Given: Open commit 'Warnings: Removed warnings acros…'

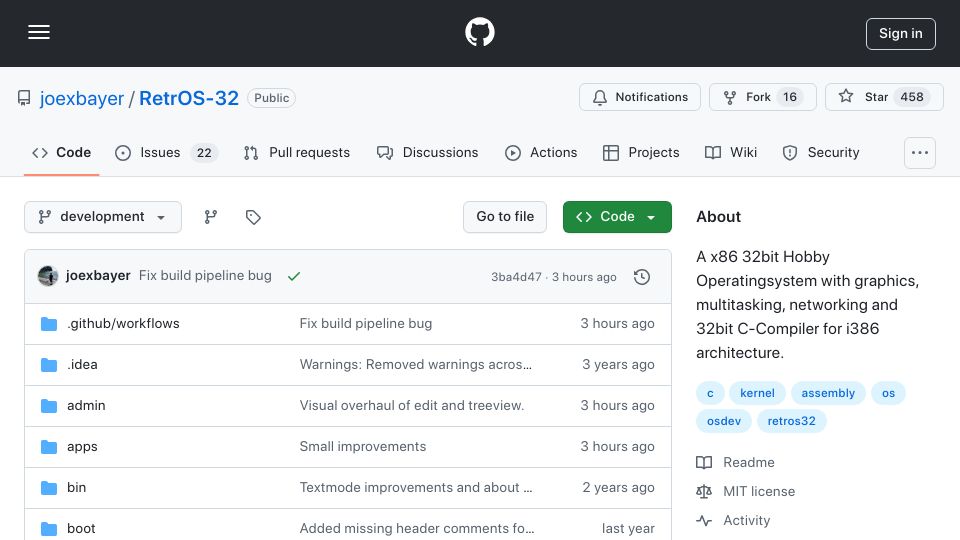Looking at the screenshot, I should pos(416,364).
